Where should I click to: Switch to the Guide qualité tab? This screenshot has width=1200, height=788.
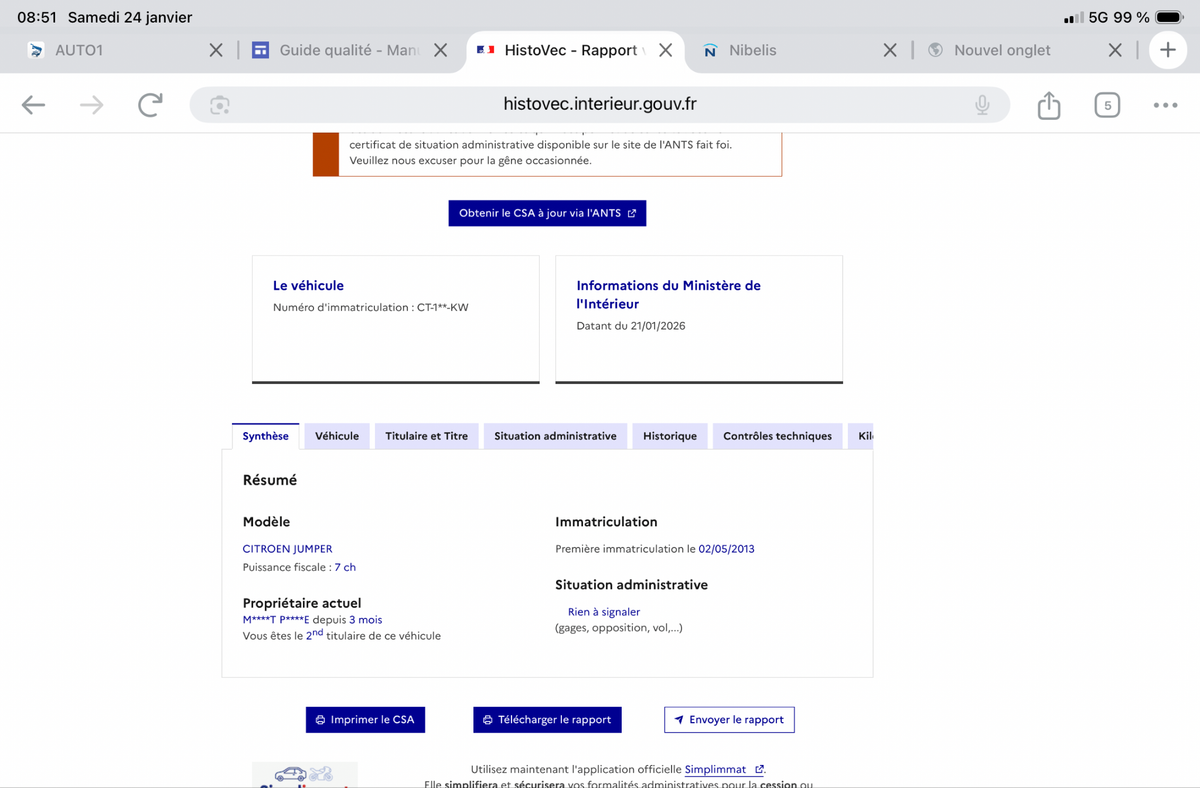coord(340,50)
